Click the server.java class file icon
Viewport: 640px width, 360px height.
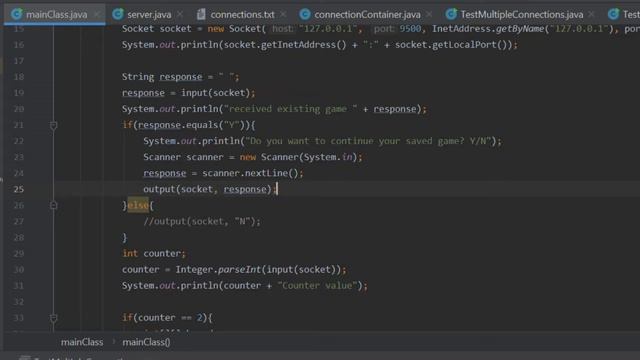(118, 14)
